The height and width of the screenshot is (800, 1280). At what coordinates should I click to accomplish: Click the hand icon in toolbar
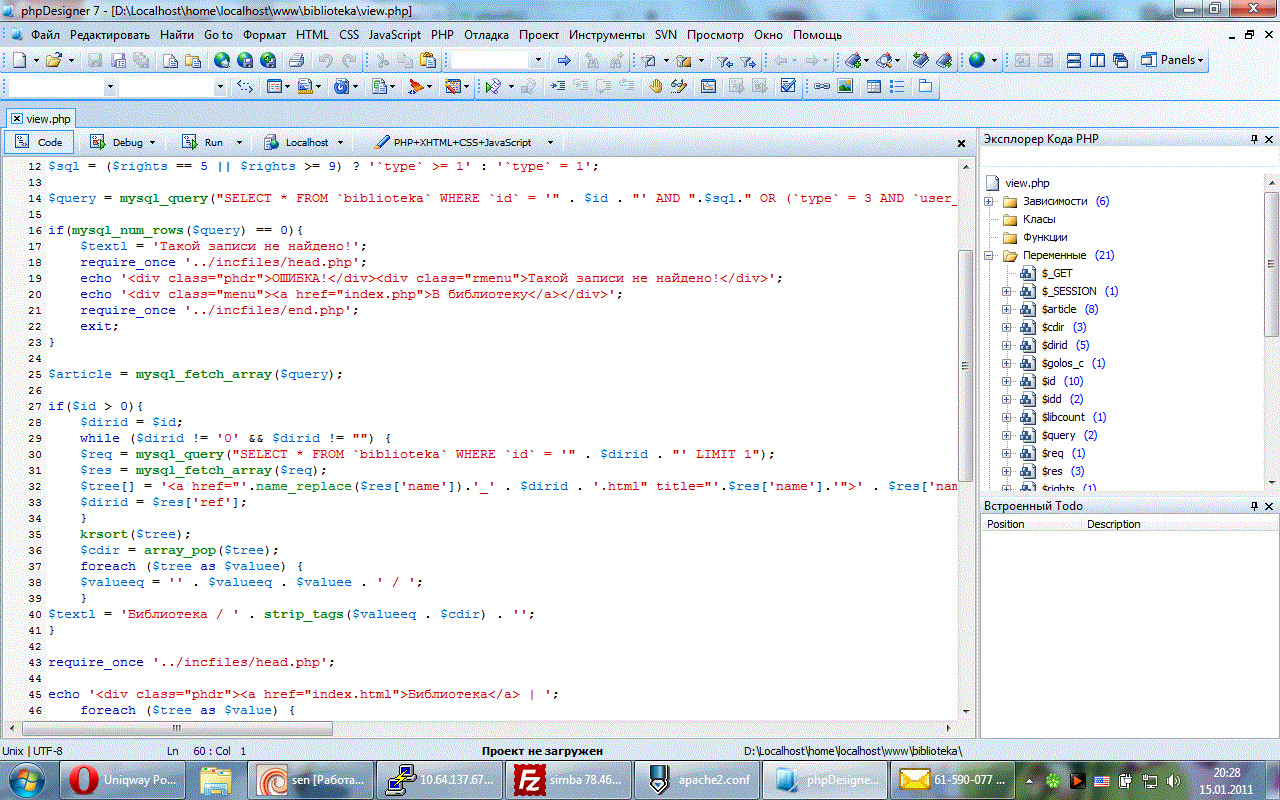point(656,87)
